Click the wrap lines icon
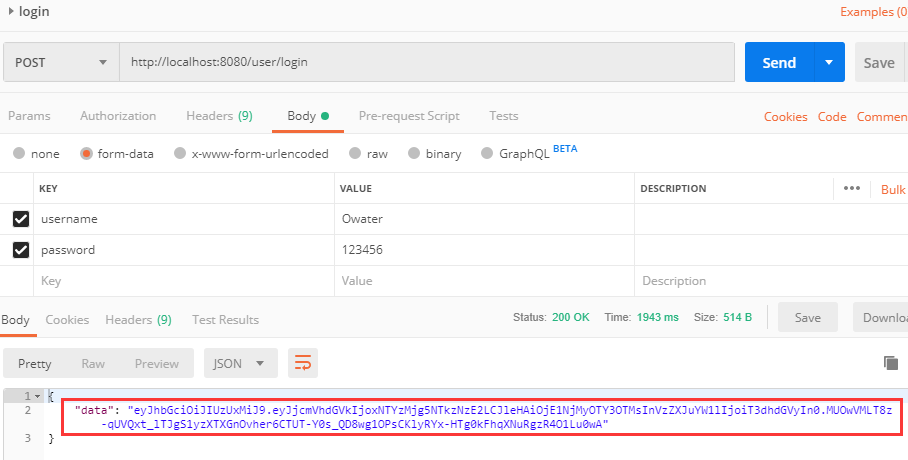908x460 pixels. 303,363
